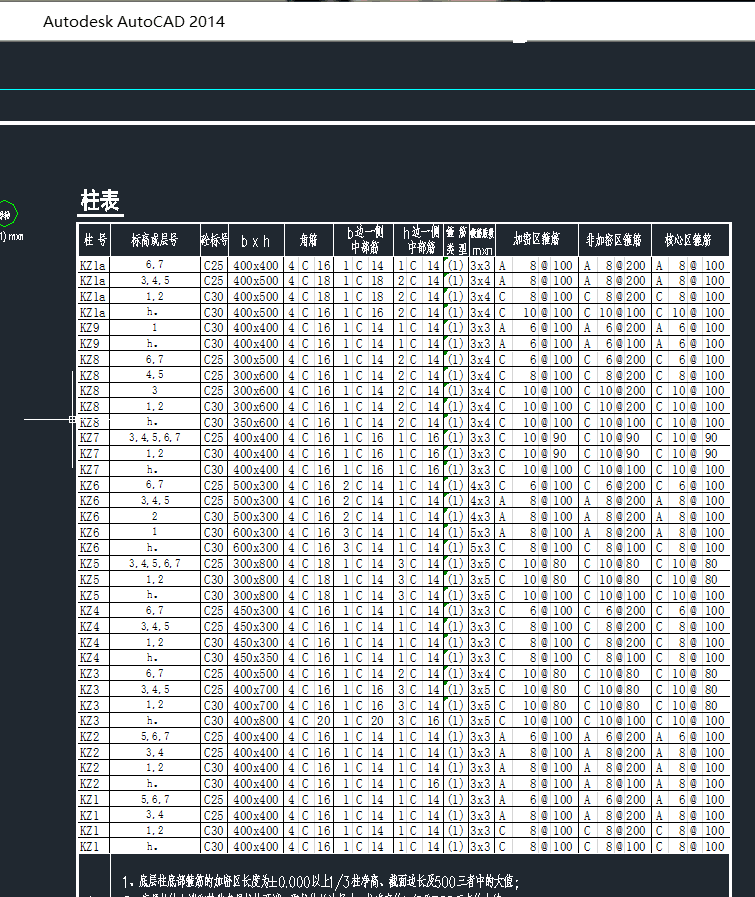Click KZ1a in the row with floors 6,7
The height and width of the screenshot is (897, 755).
(x=93, y=266)
